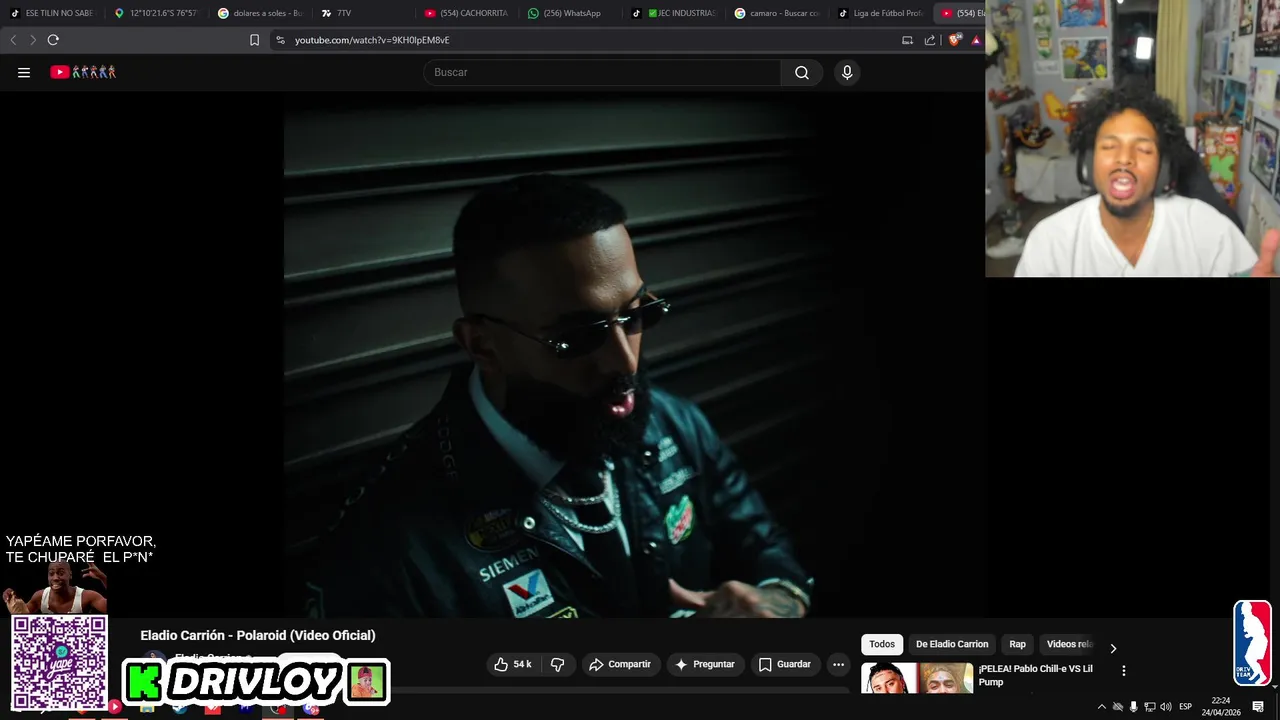Select the Videos relacionados chip
Screen dimensions: 1280x720
click(1069, 644)
